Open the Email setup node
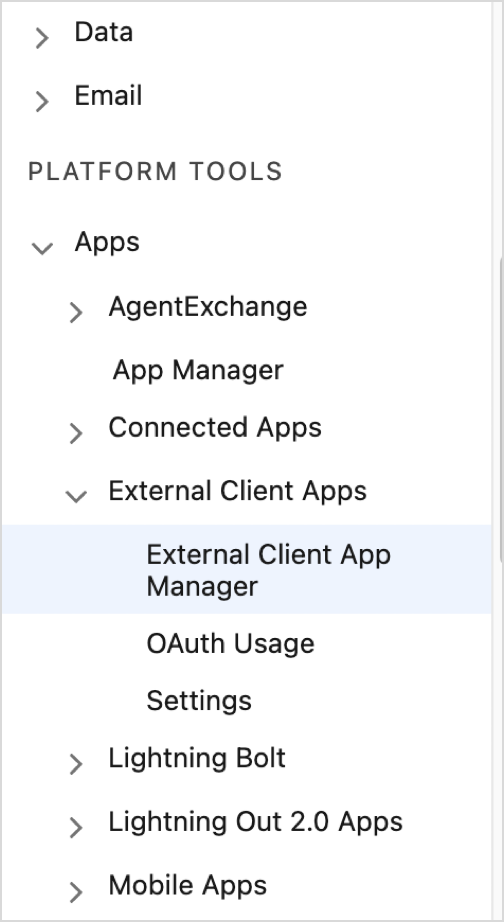 [108, 95]
